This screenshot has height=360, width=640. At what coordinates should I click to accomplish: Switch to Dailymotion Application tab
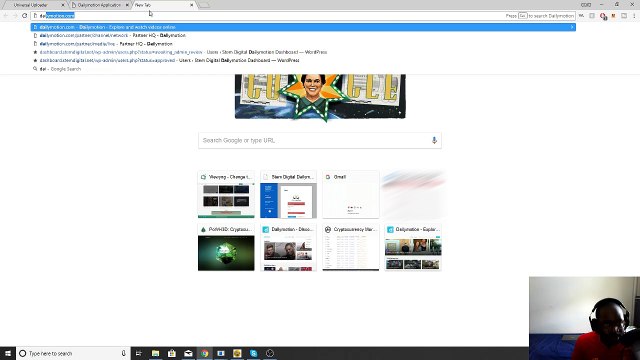click(x=98, y=5)
